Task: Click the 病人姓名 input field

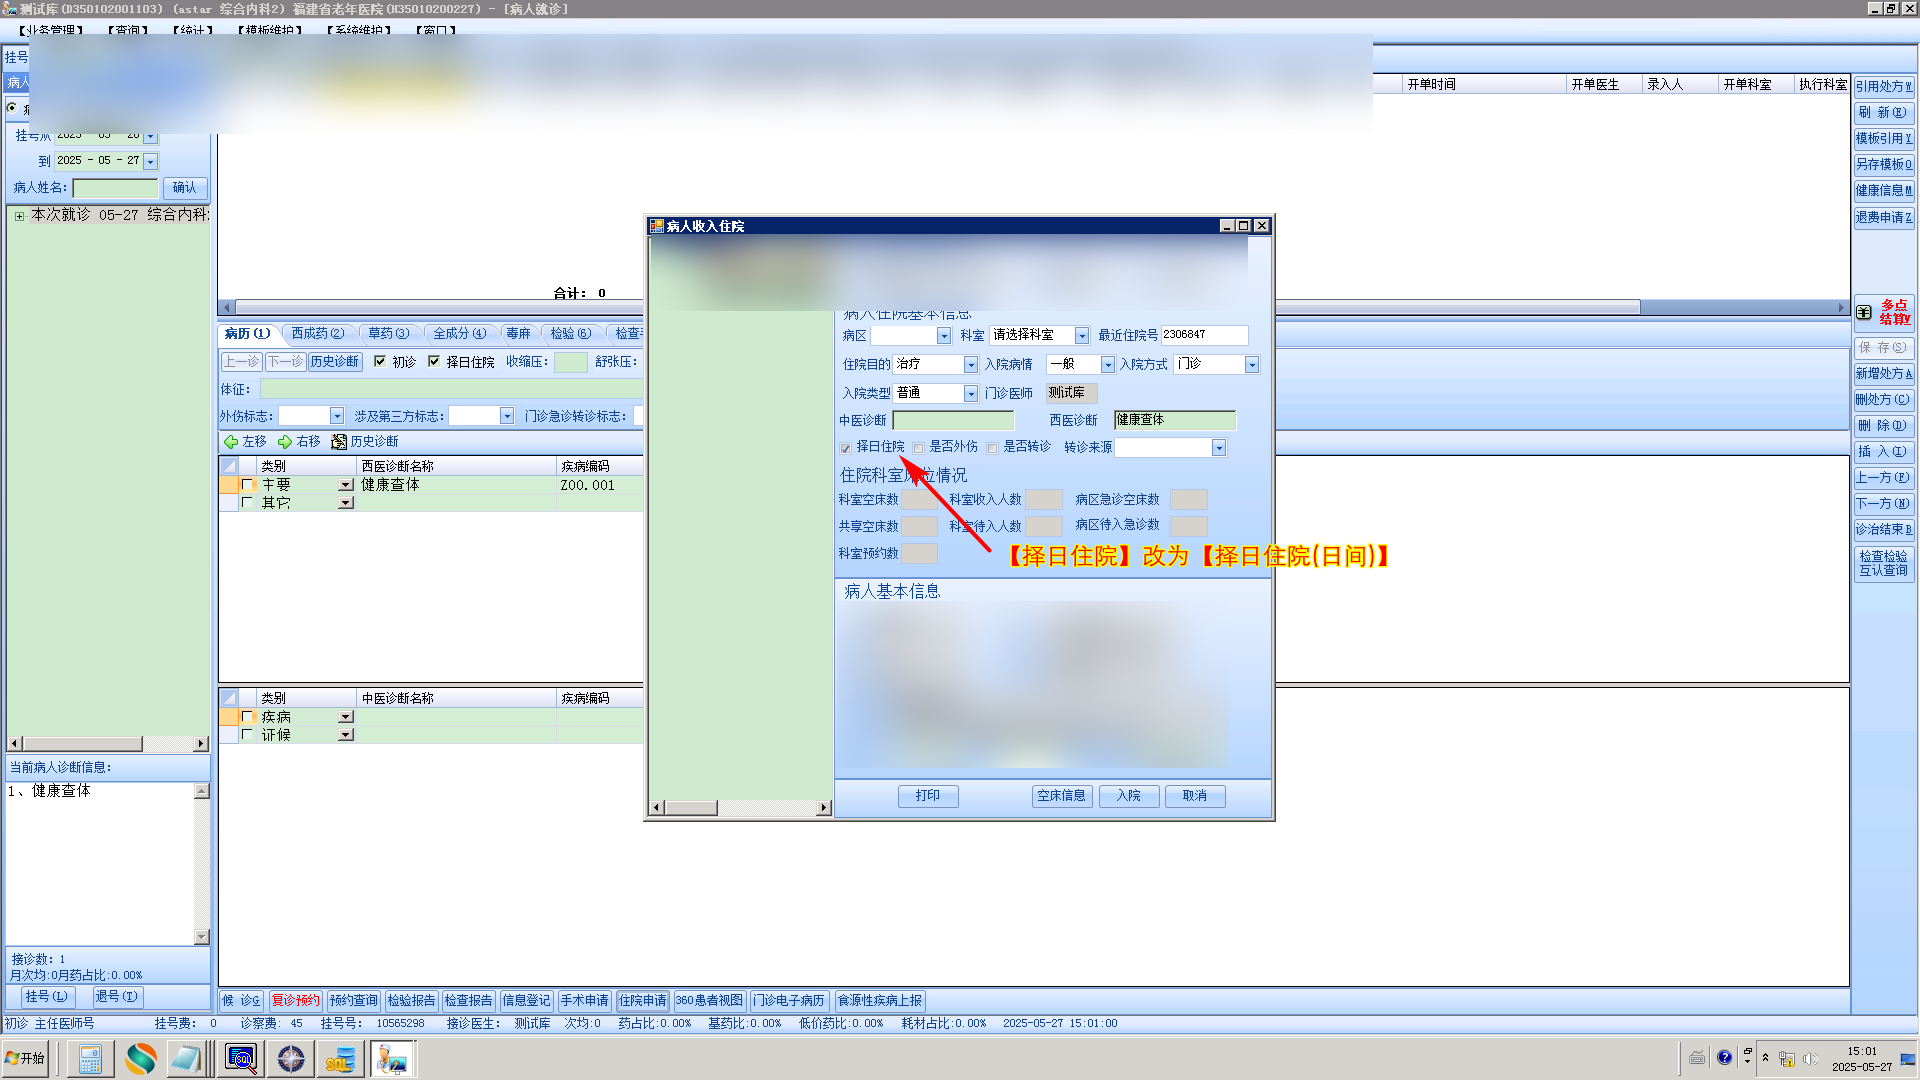Action: coord(115,188)
